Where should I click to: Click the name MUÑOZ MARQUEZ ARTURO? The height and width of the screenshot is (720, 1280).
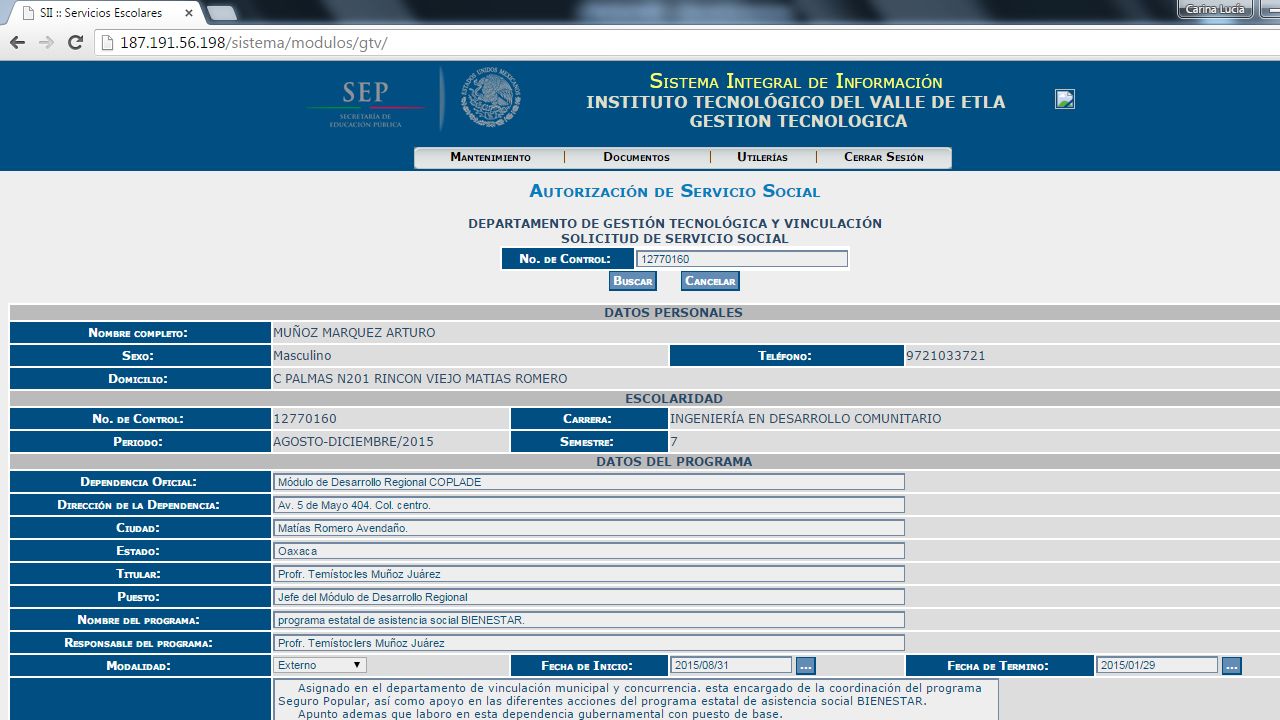click(354, 333)
